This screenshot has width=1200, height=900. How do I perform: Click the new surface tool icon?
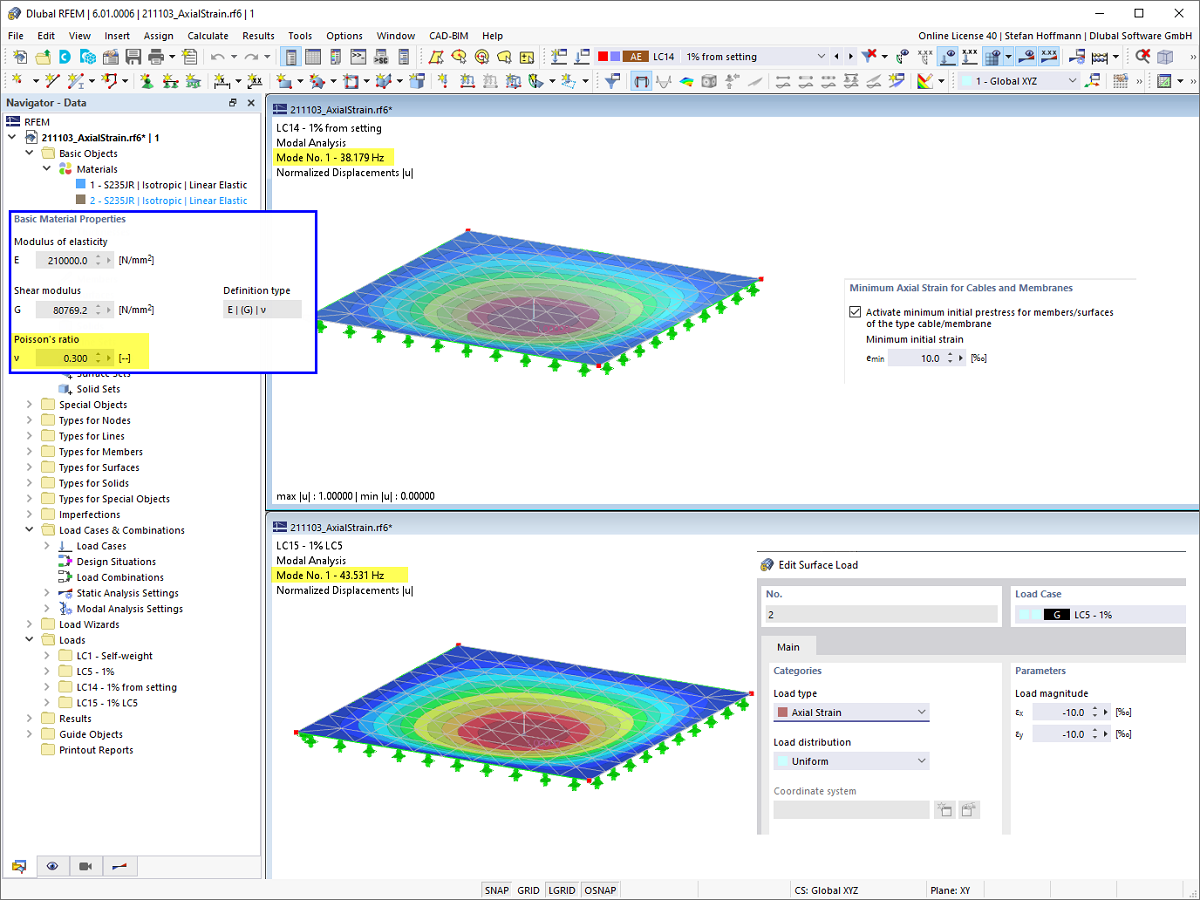coord(285,81)
